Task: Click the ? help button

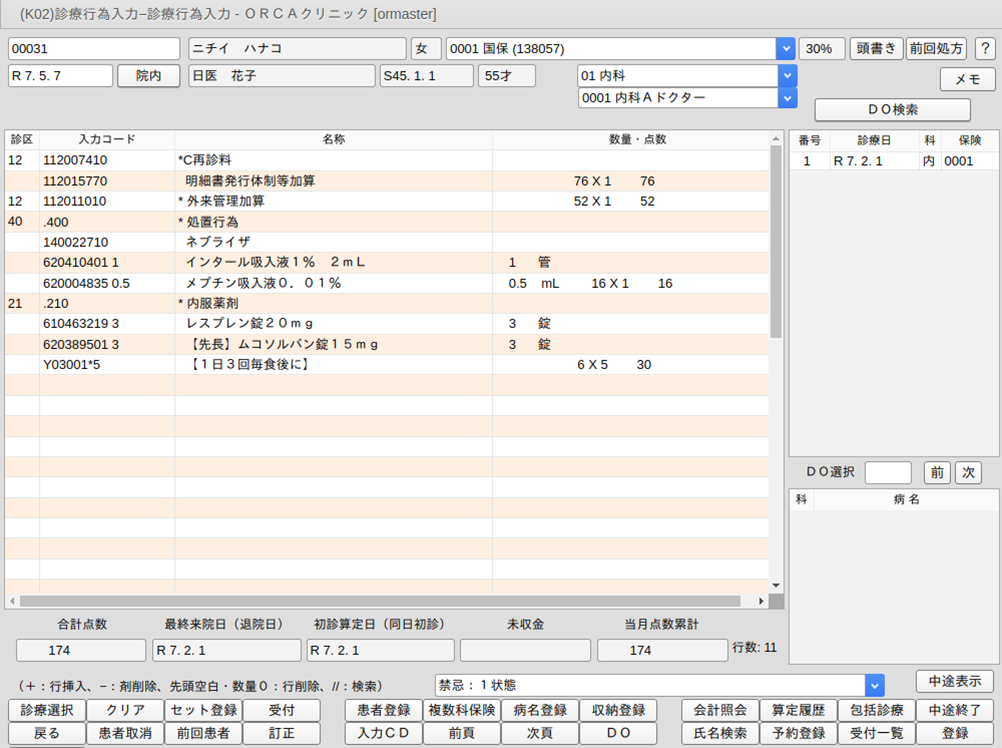Action: point(984,49)
